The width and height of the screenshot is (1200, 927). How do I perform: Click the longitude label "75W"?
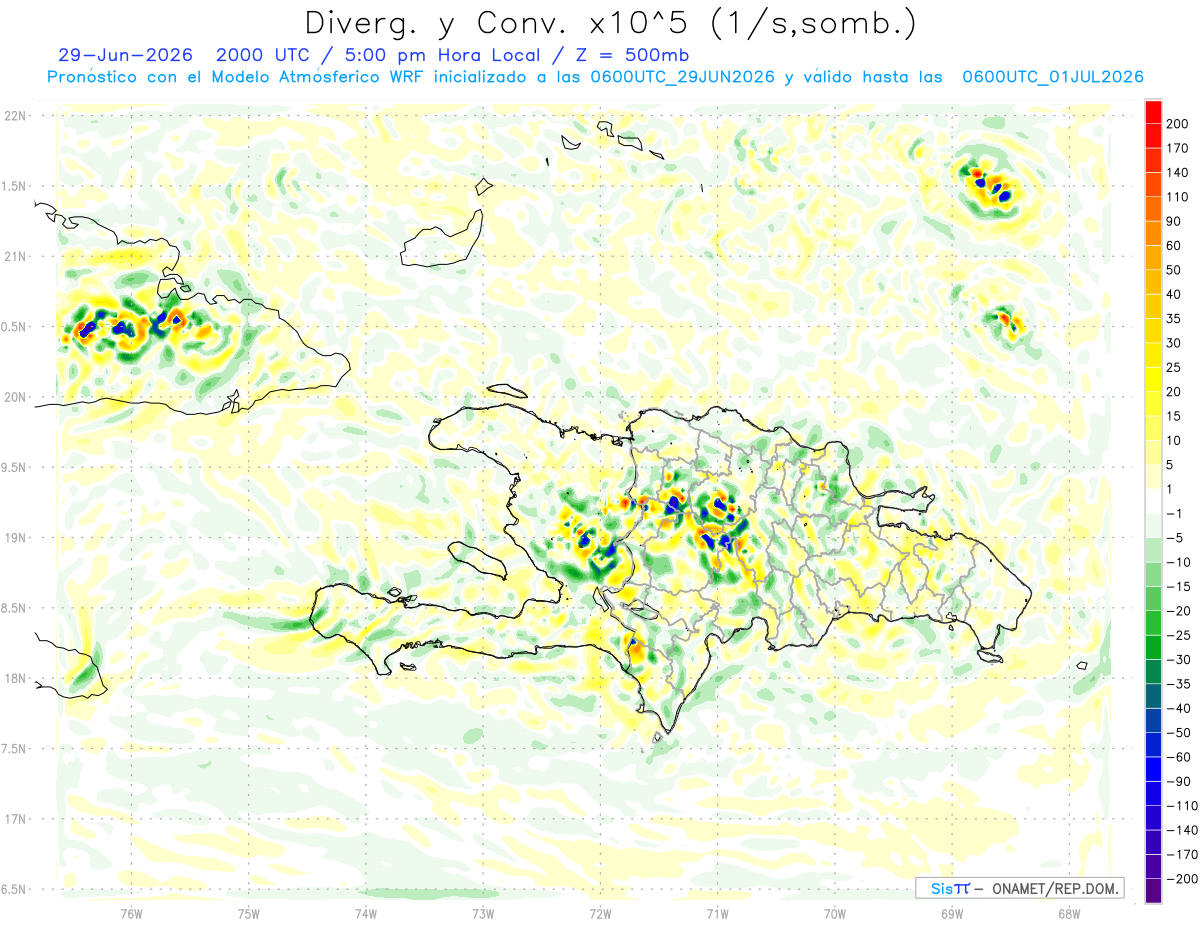[x=248, y=913]
